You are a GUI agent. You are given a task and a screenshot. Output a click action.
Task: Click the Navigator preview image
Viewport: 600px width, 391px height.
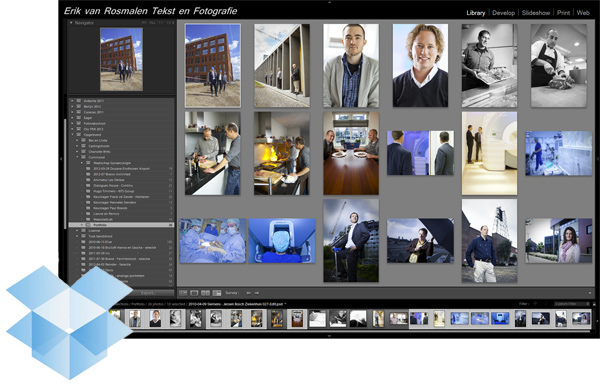point(121,59)
